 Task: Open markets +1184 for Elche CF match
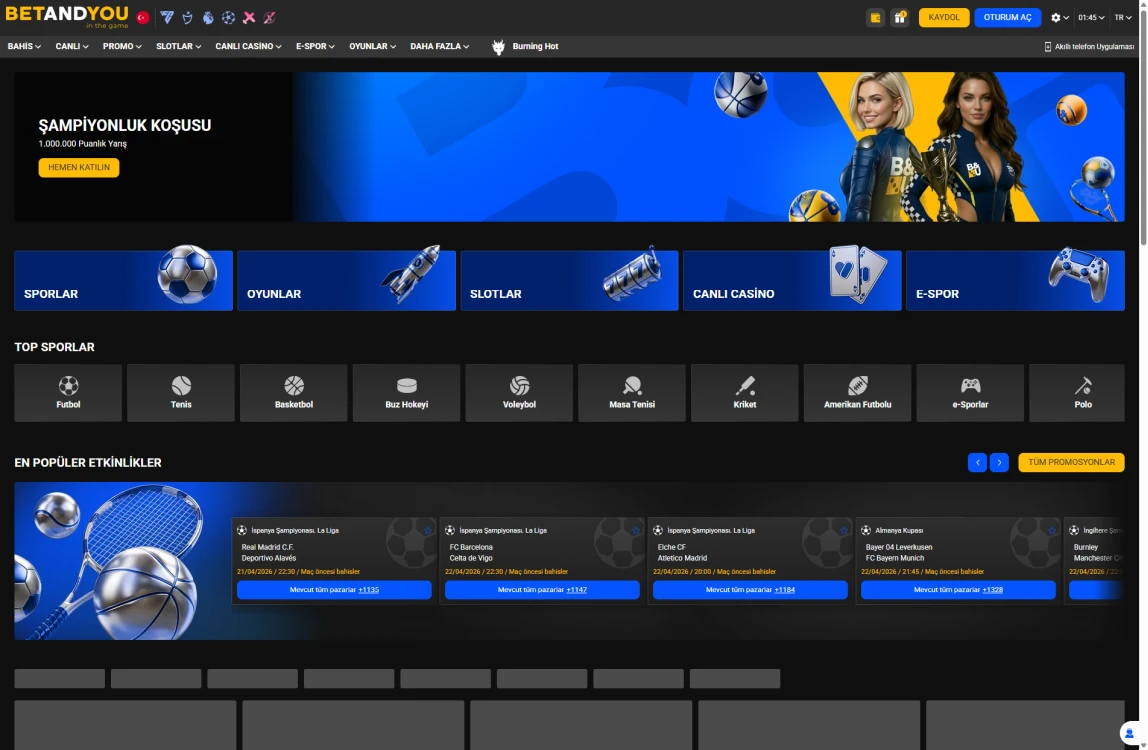click(x=750, y=590)
